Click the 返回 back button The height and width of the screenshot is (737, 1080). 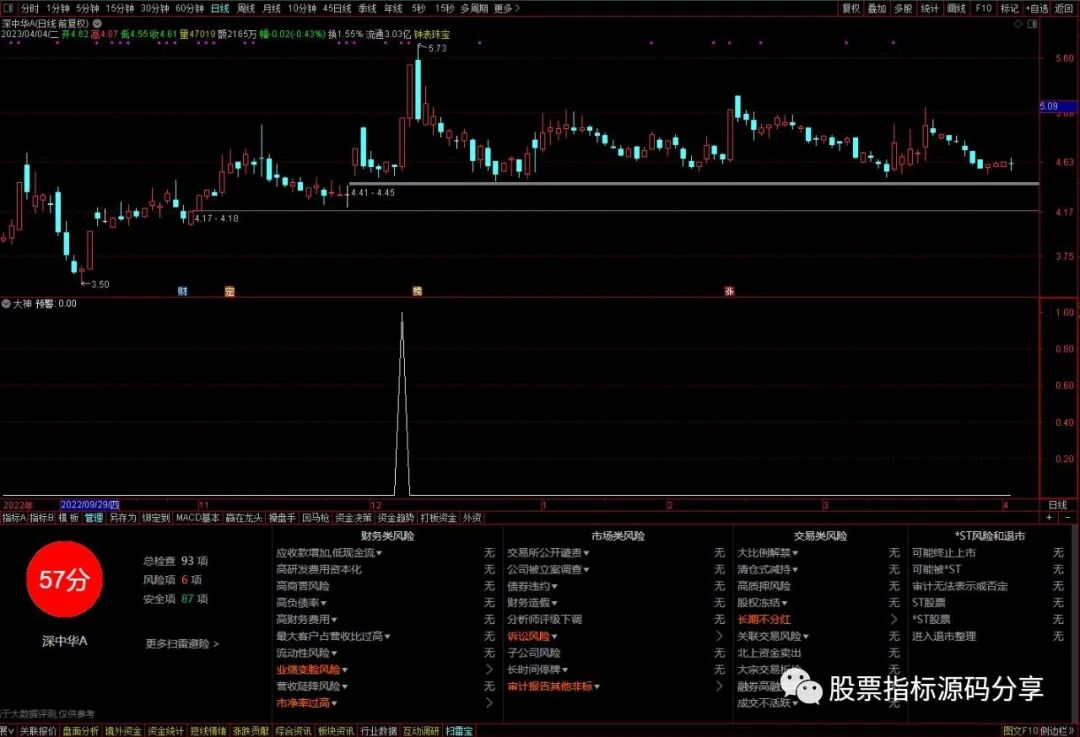pos(1064,8)
